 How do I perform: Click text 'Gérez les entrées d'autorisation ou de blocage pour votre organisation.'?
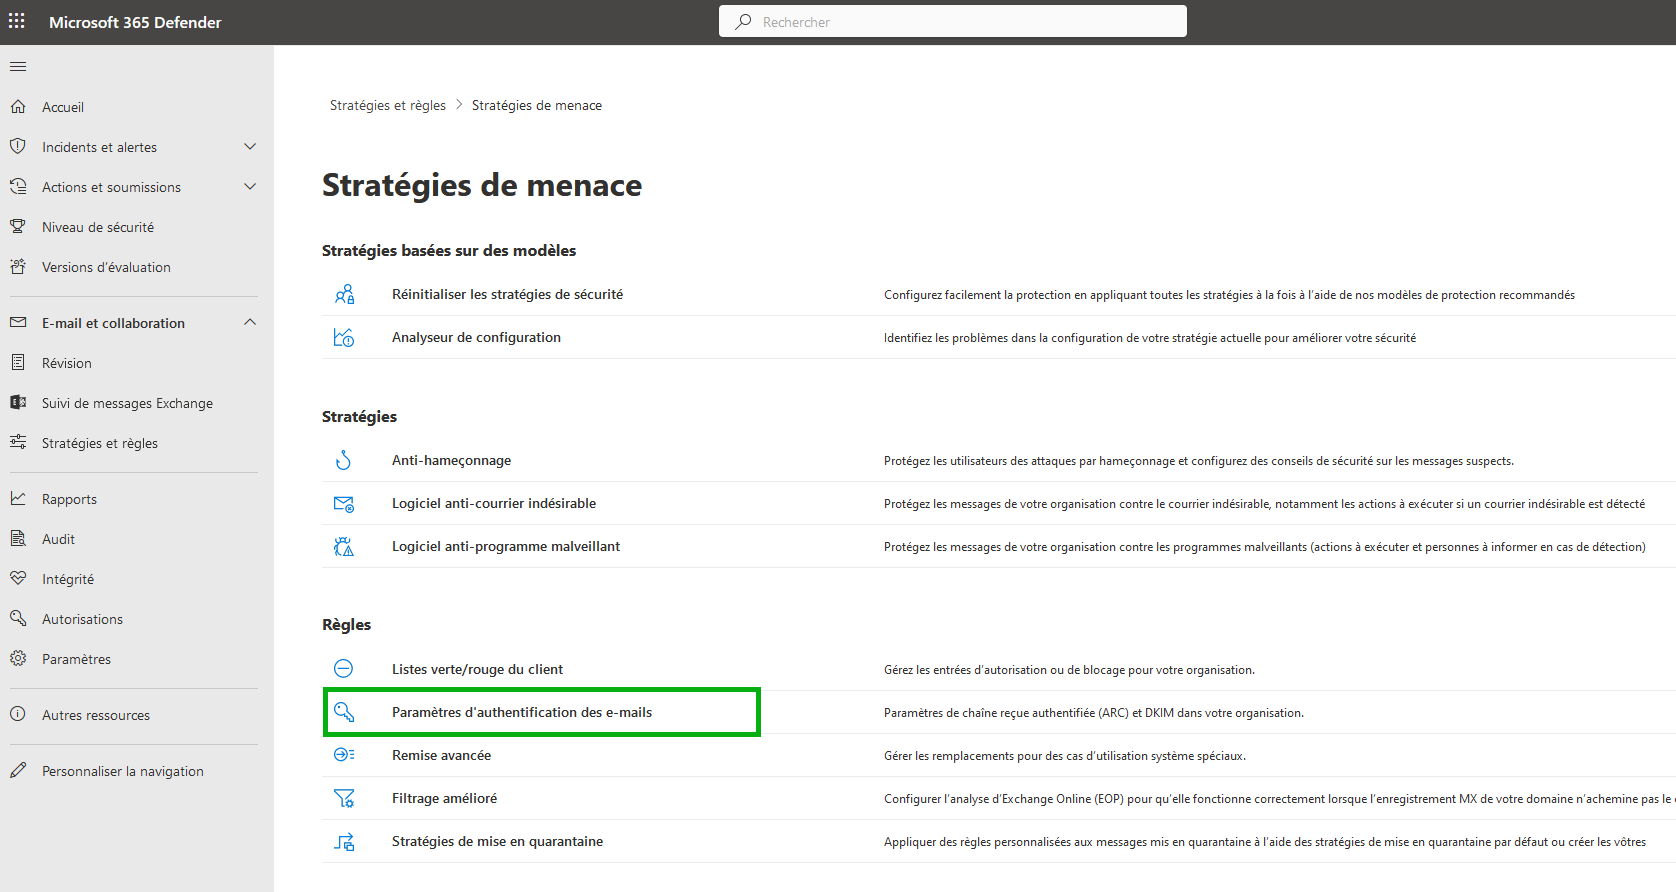pyautogui.click(x=1069, y=670)
